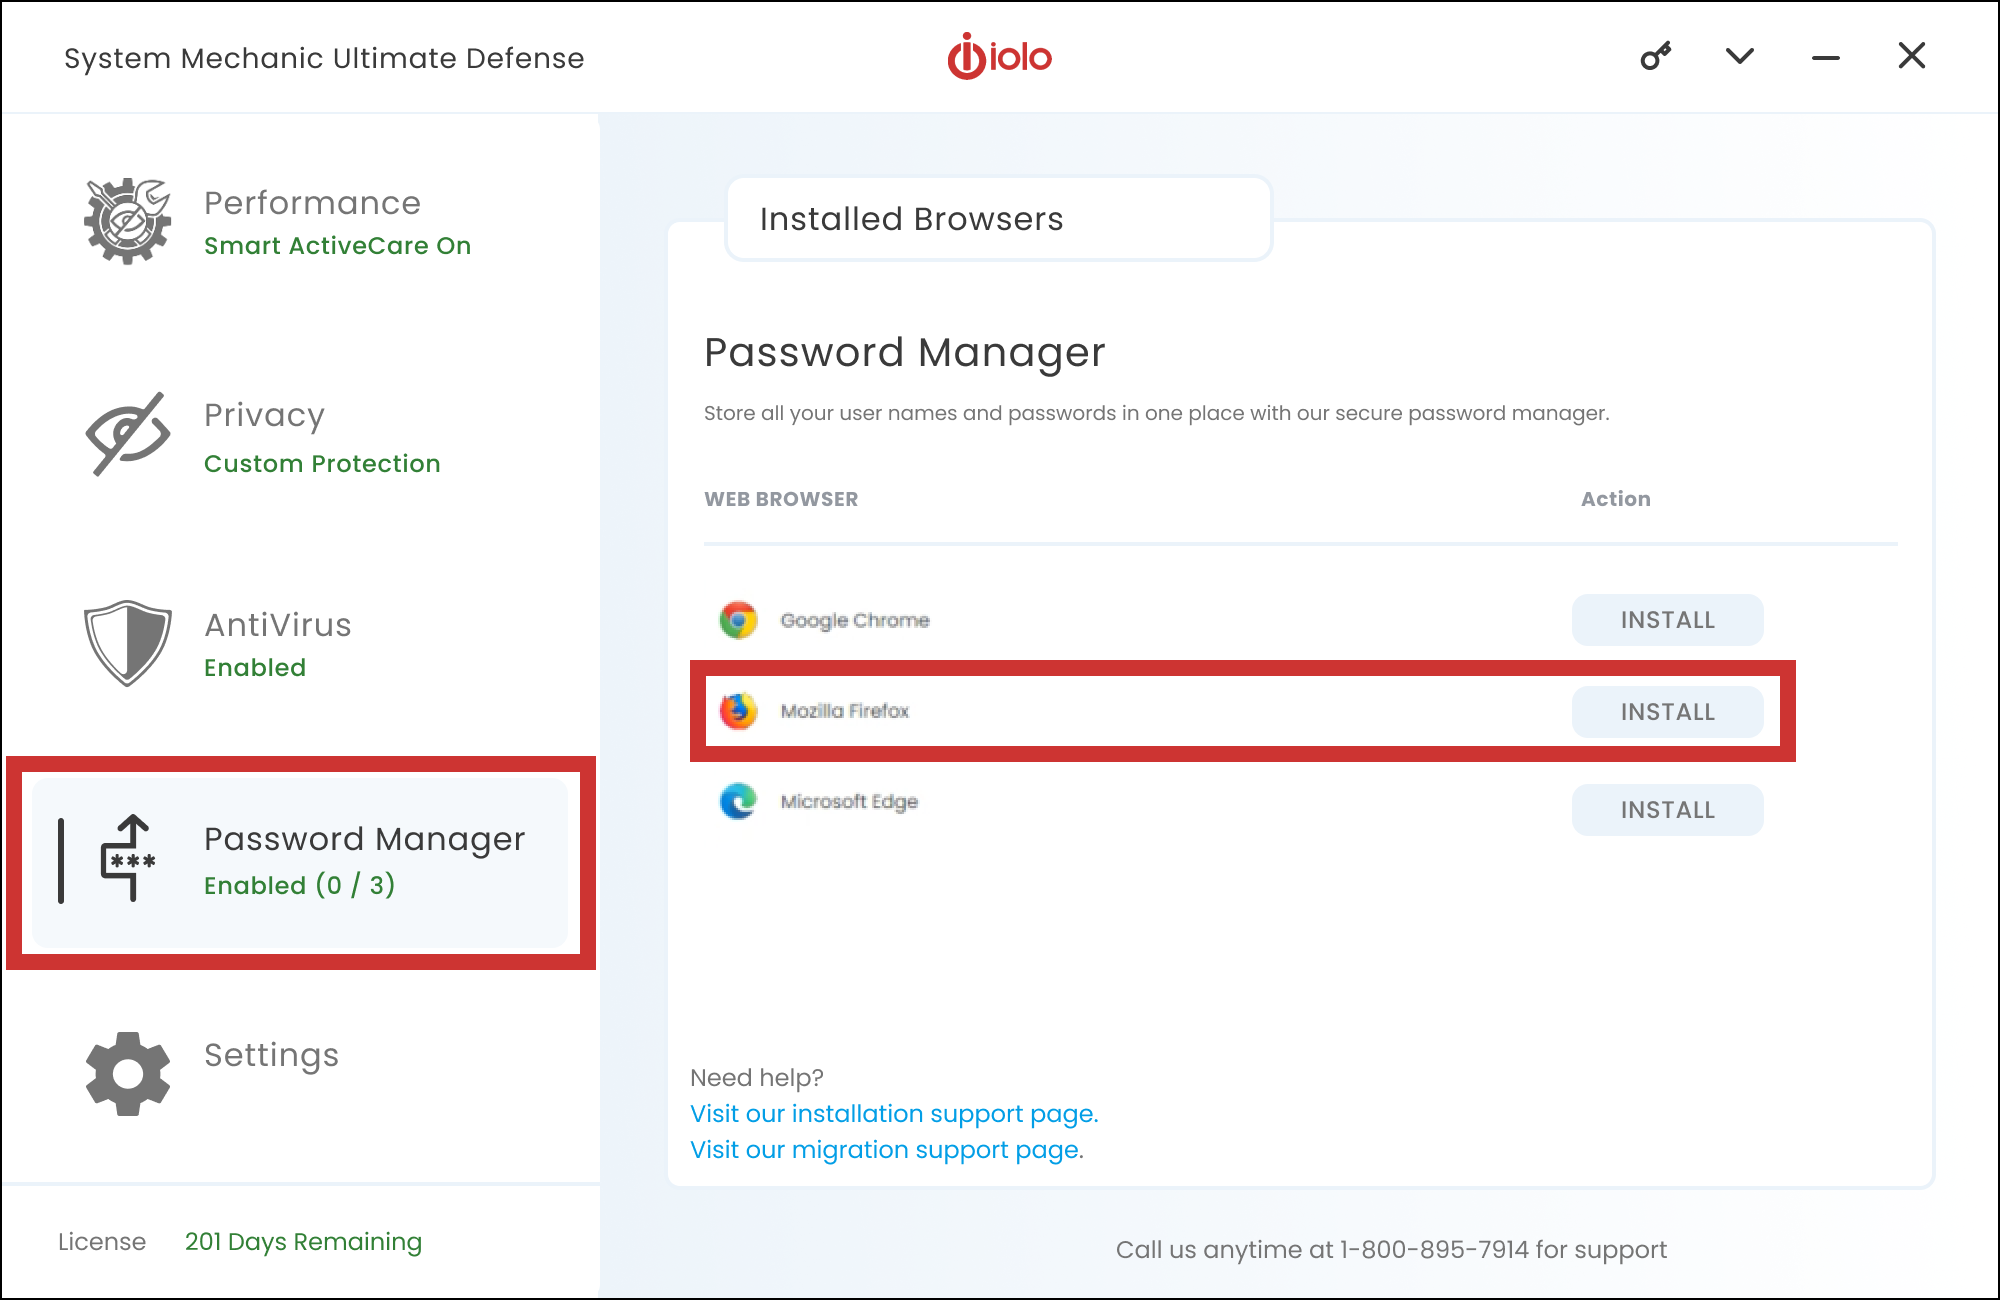This screenshot has width=2000, height=1300.
Task: Click the Microsoft Edge browser name
Action: [x=849, y=802]
